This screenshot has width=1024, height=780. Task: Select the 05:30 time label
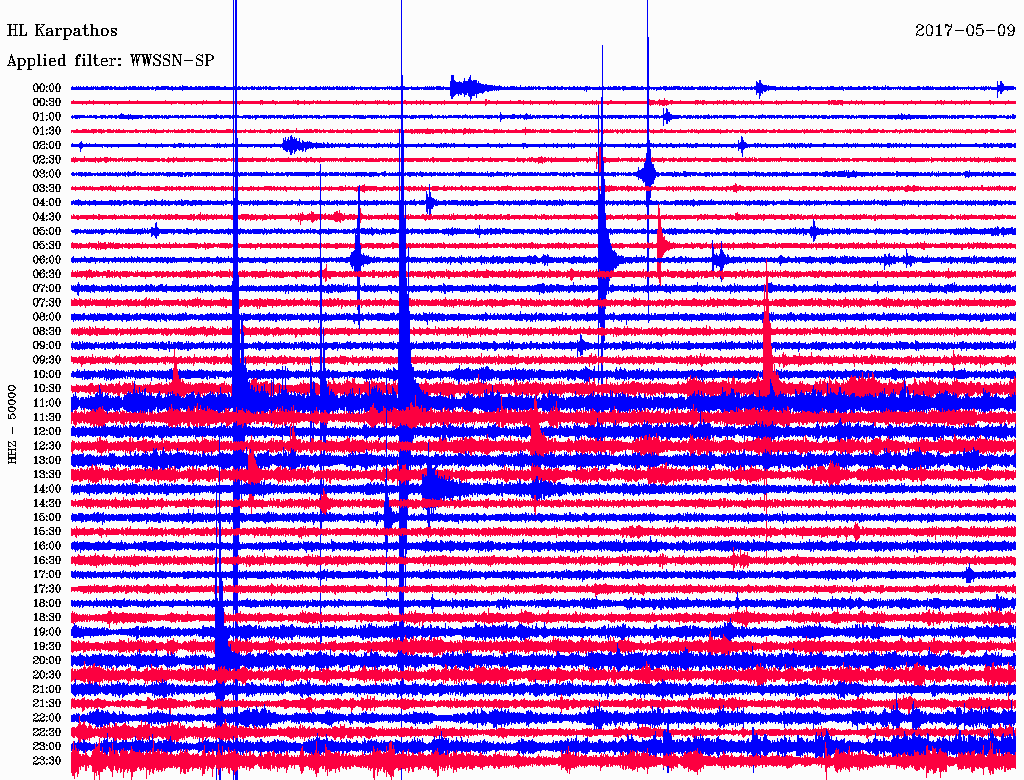47,246
